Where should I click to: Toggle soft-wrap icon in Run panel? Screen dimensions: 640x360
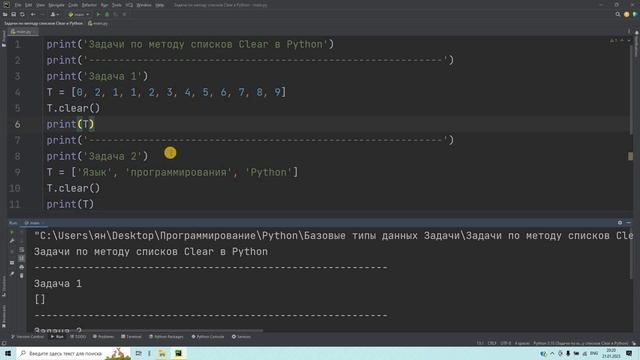click(22, 249)
